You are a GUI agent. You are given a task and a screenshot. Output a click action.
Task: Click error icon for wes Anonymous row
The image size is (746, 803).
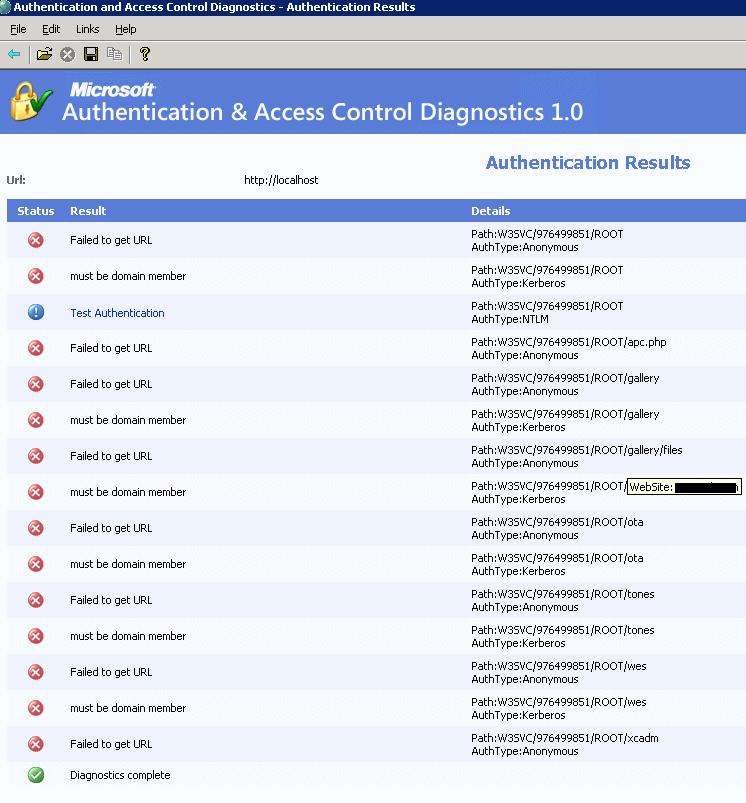click(x=36, y=672)
